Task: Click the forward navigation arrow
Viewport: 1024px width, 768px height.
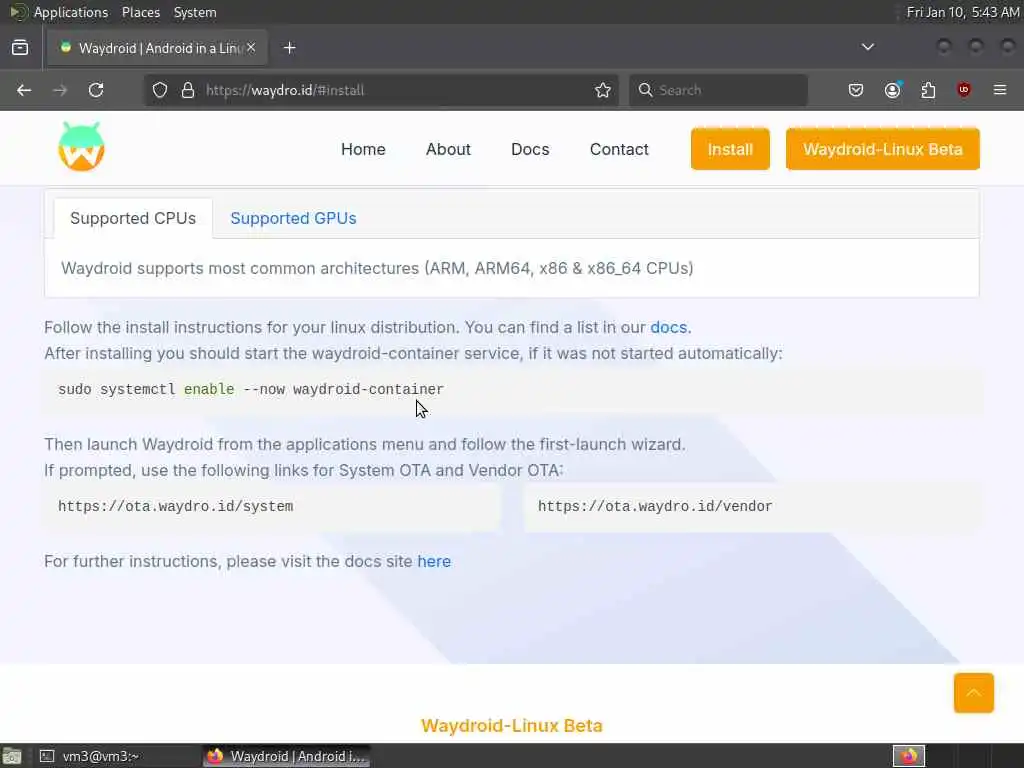Action: (x=60, y=90)
